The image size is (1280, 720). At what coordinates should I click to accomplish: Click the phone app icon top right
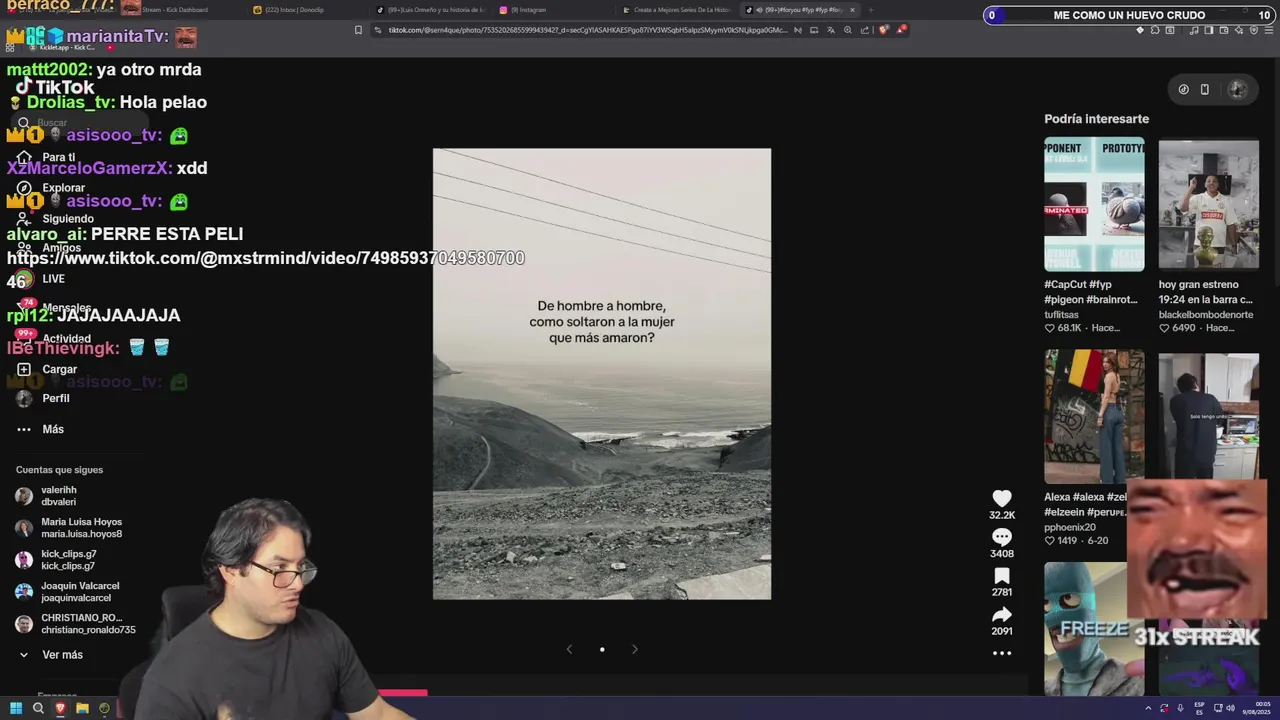pos(1204,89)
